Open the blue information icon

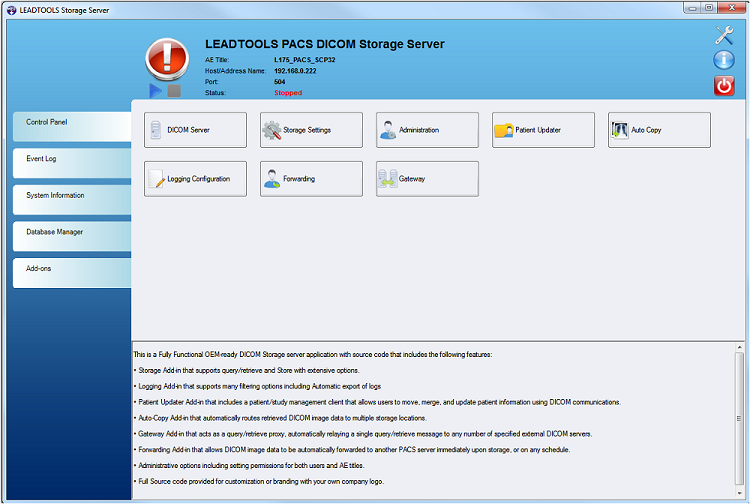click(x=724, y=60)
